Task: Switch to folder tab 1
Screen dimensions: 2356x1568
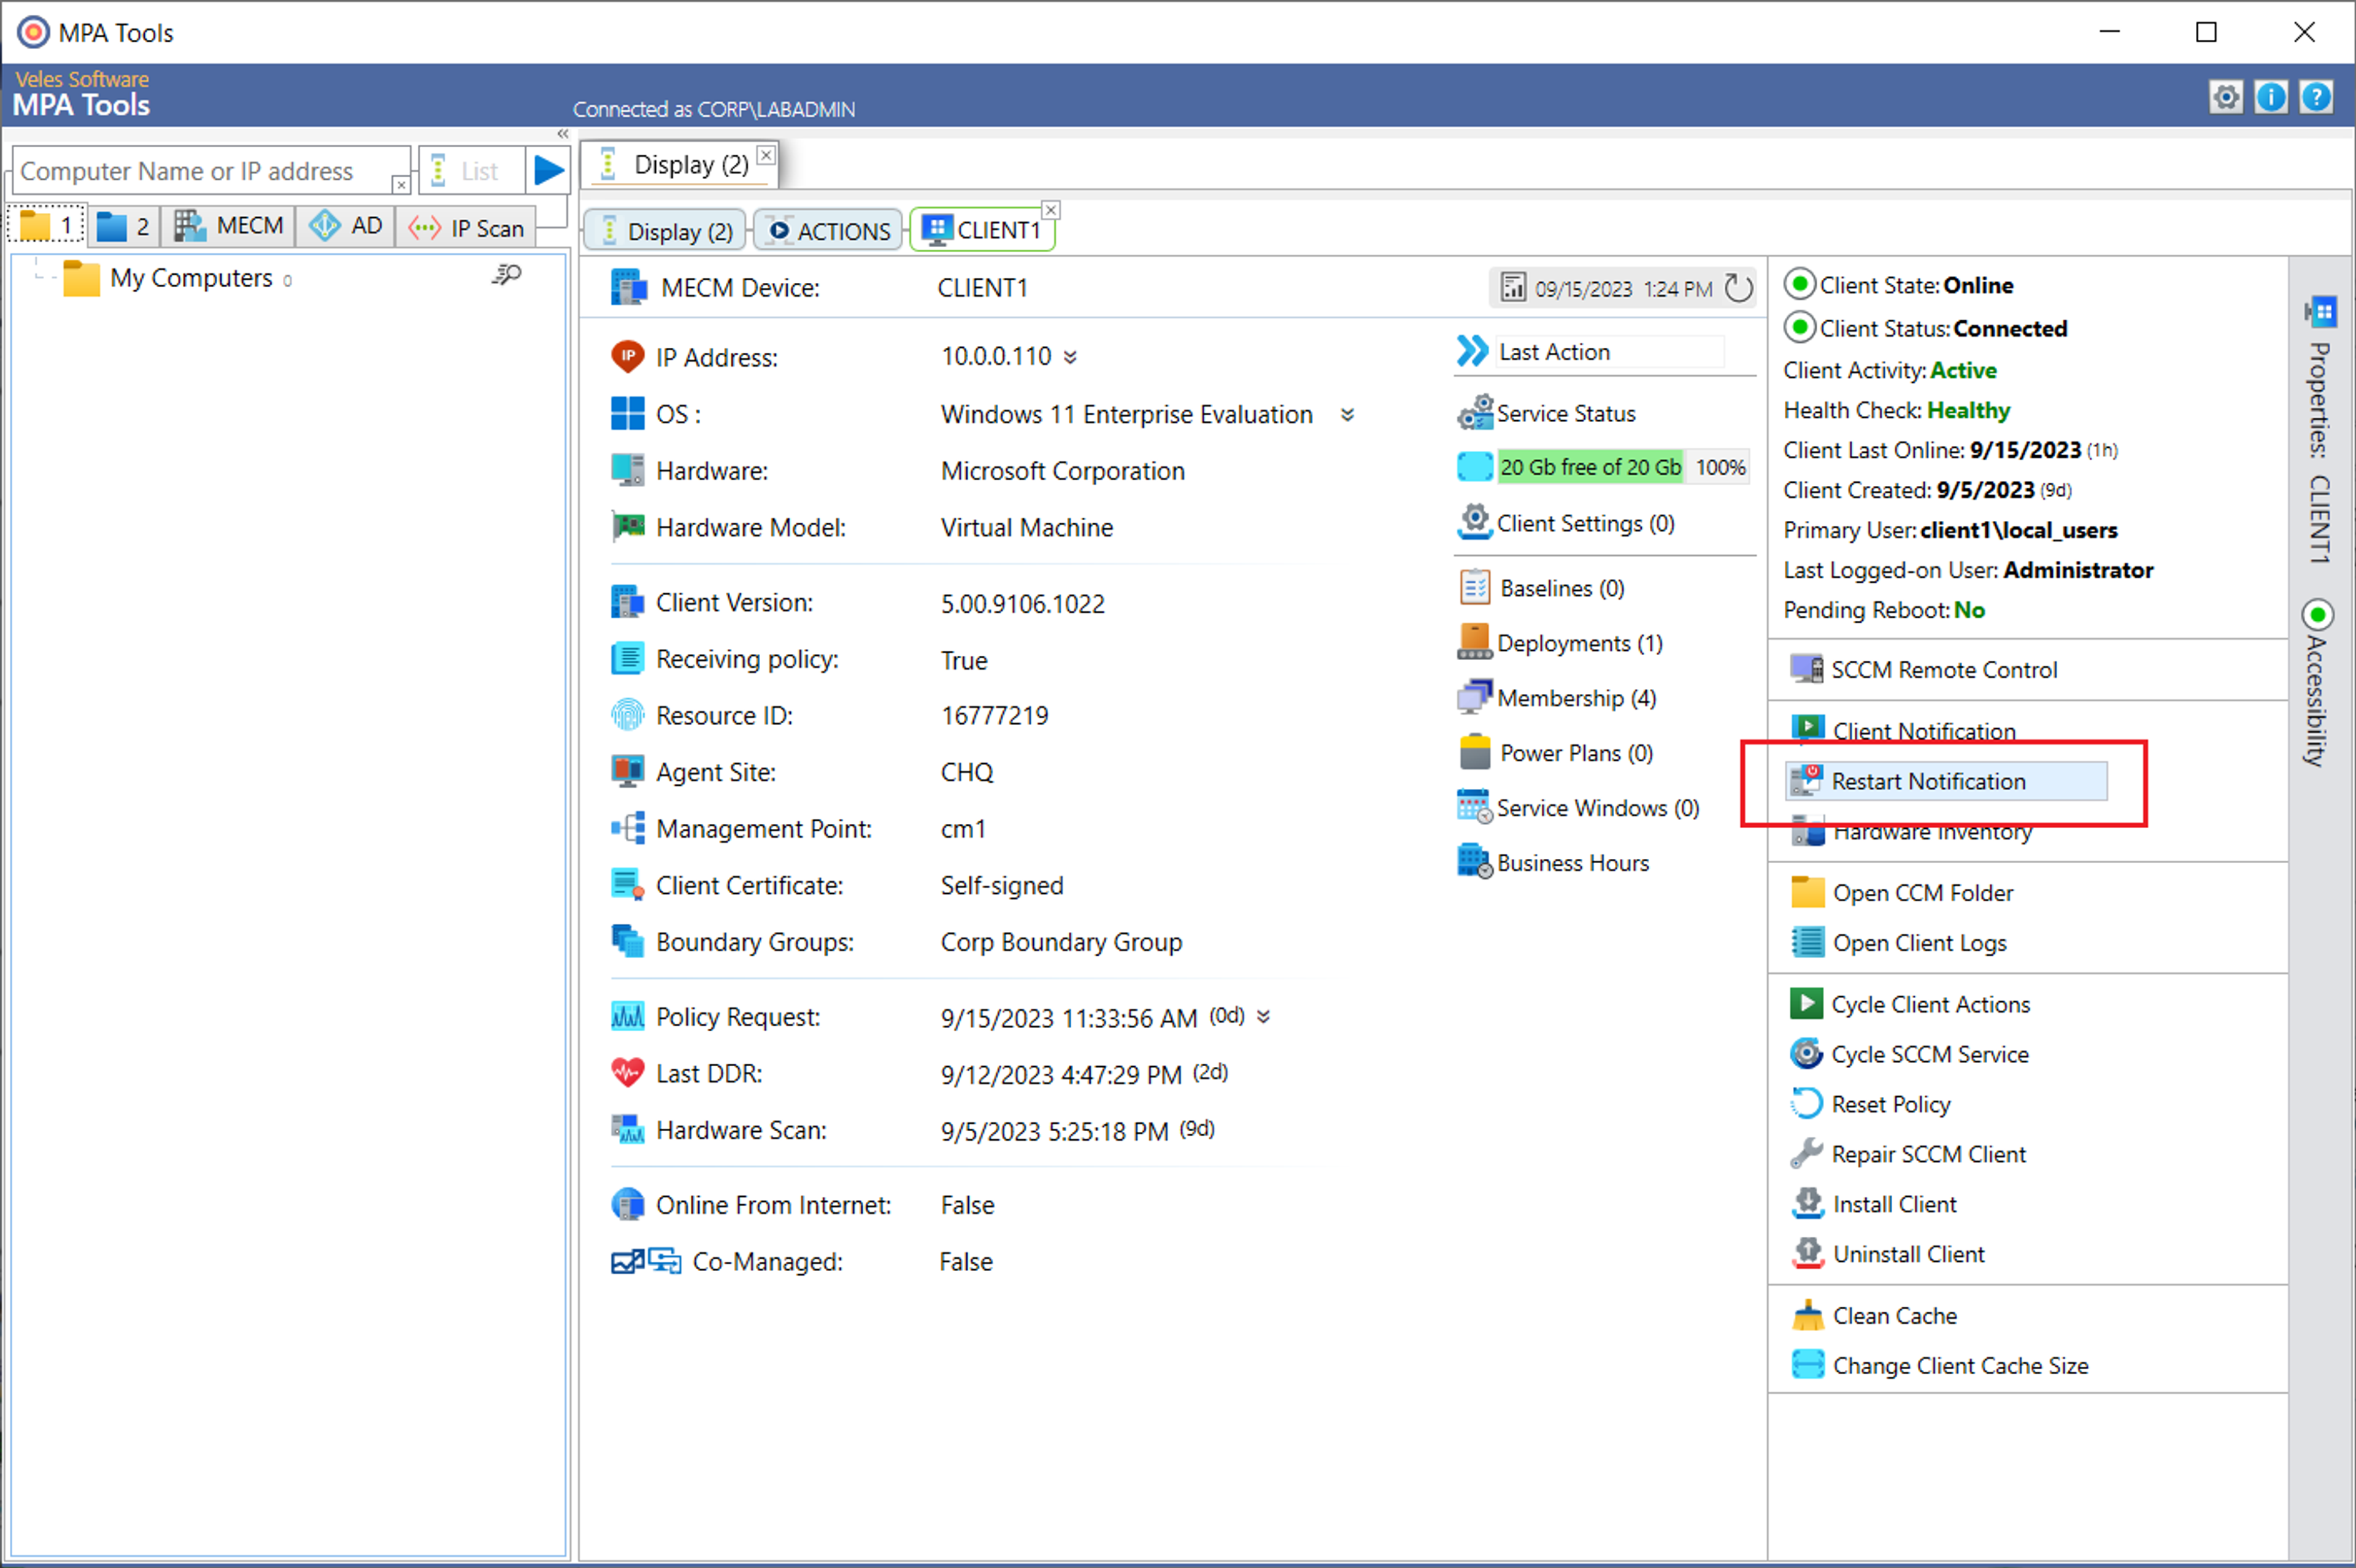Action: pyautogui.click(x=47, y=226)
